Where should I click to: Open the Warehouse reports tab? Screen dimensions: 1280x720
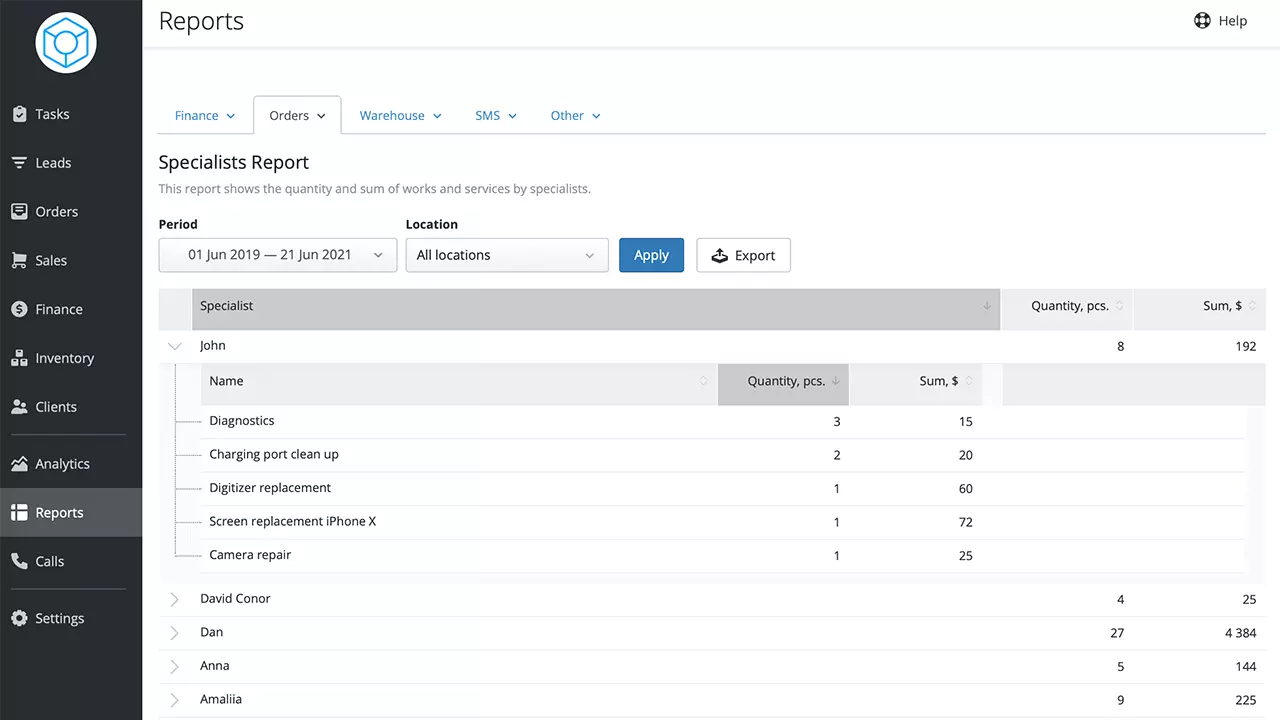(x=400, y=116)
